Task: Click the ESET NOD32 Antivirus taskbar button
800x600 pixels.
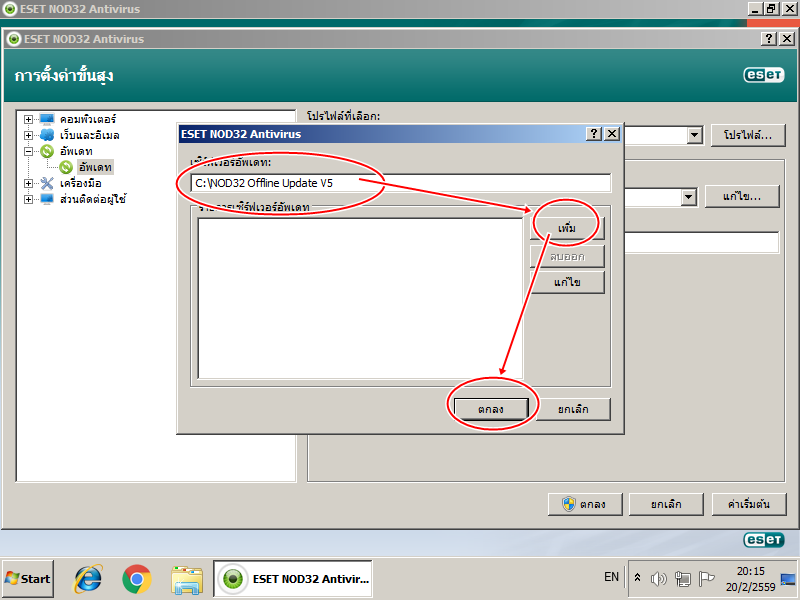Action: (293, 579)
